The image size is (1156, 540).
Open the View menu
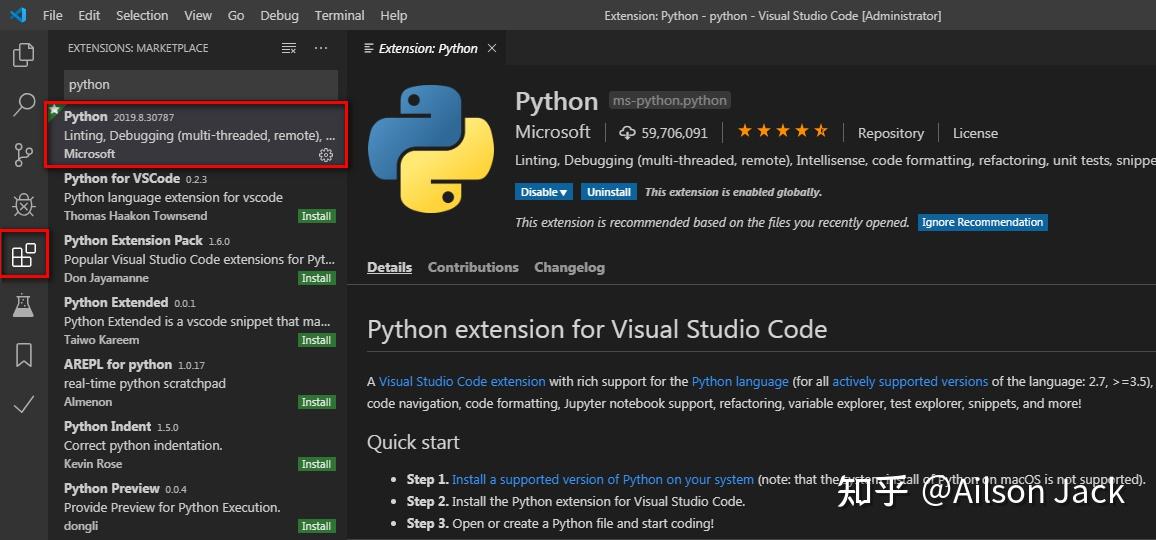click(198, 15)
